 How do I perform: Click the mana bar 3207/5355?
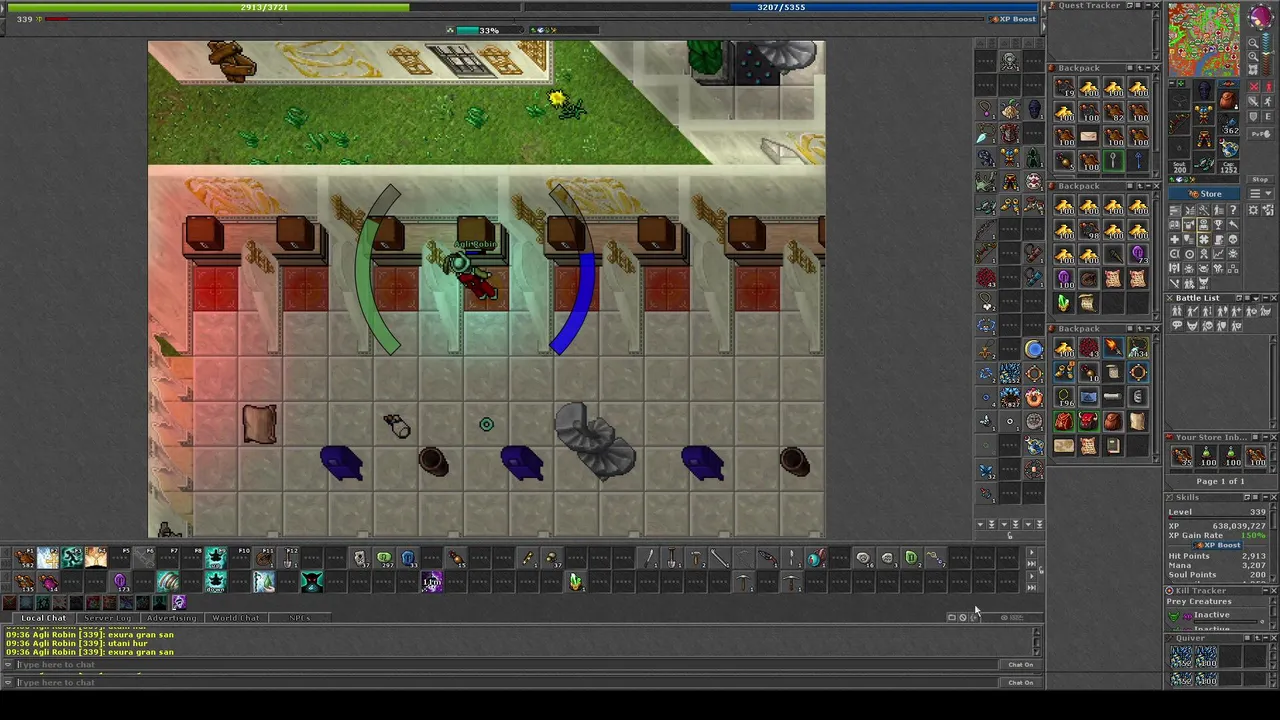(x=781, y=7)
